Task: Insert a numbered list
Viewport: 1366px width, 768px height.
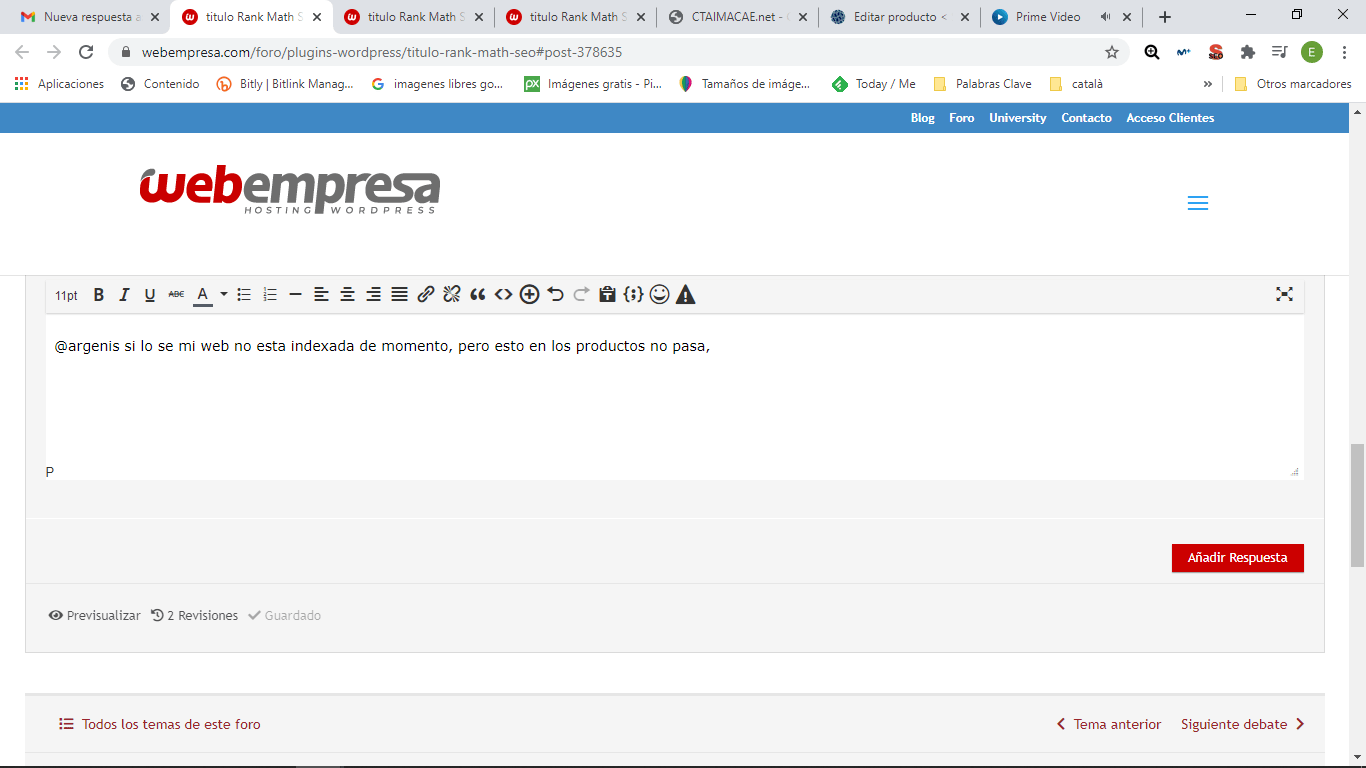Action: point(270,294)
